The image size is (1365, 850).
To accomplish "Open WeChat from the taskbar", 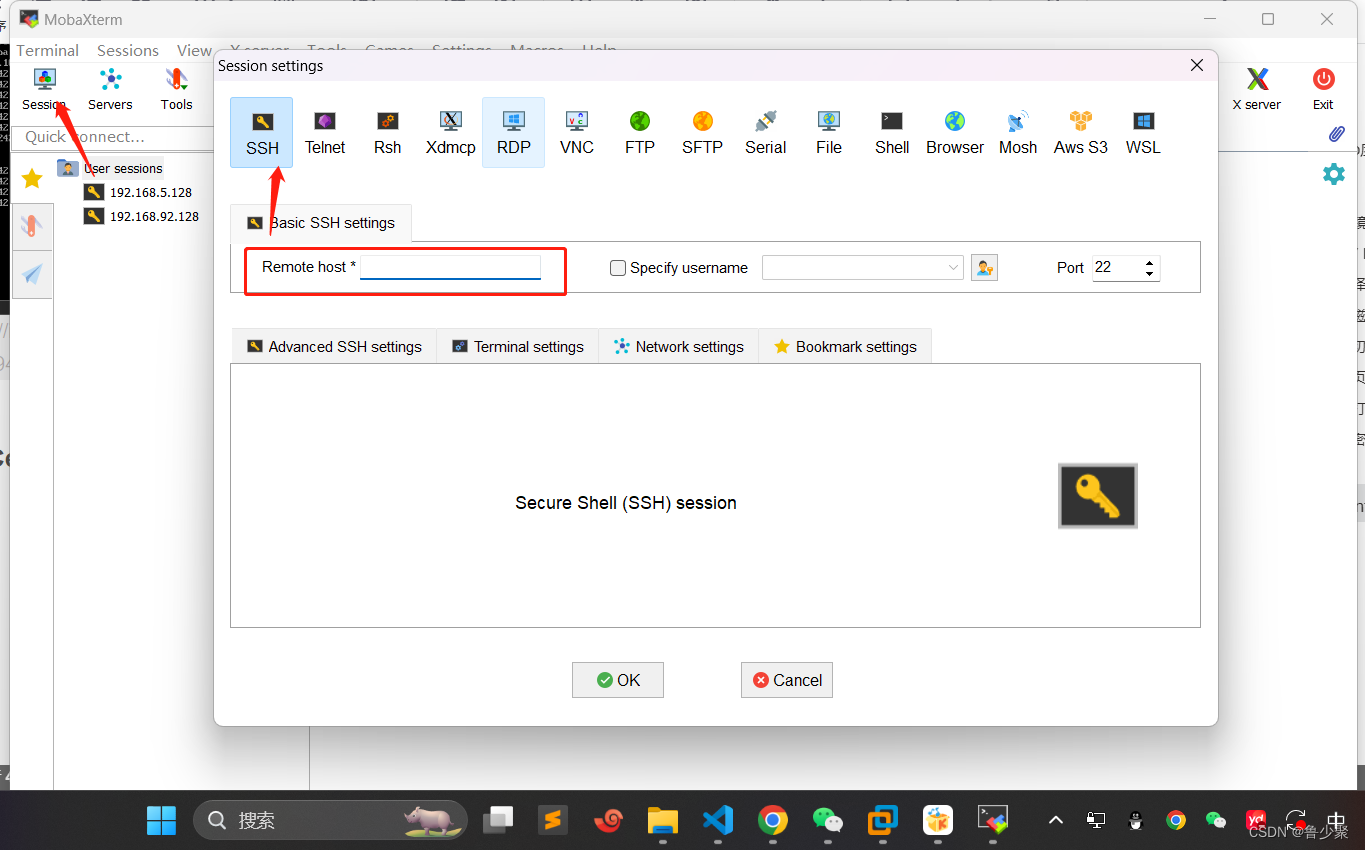I will (827, 820).
